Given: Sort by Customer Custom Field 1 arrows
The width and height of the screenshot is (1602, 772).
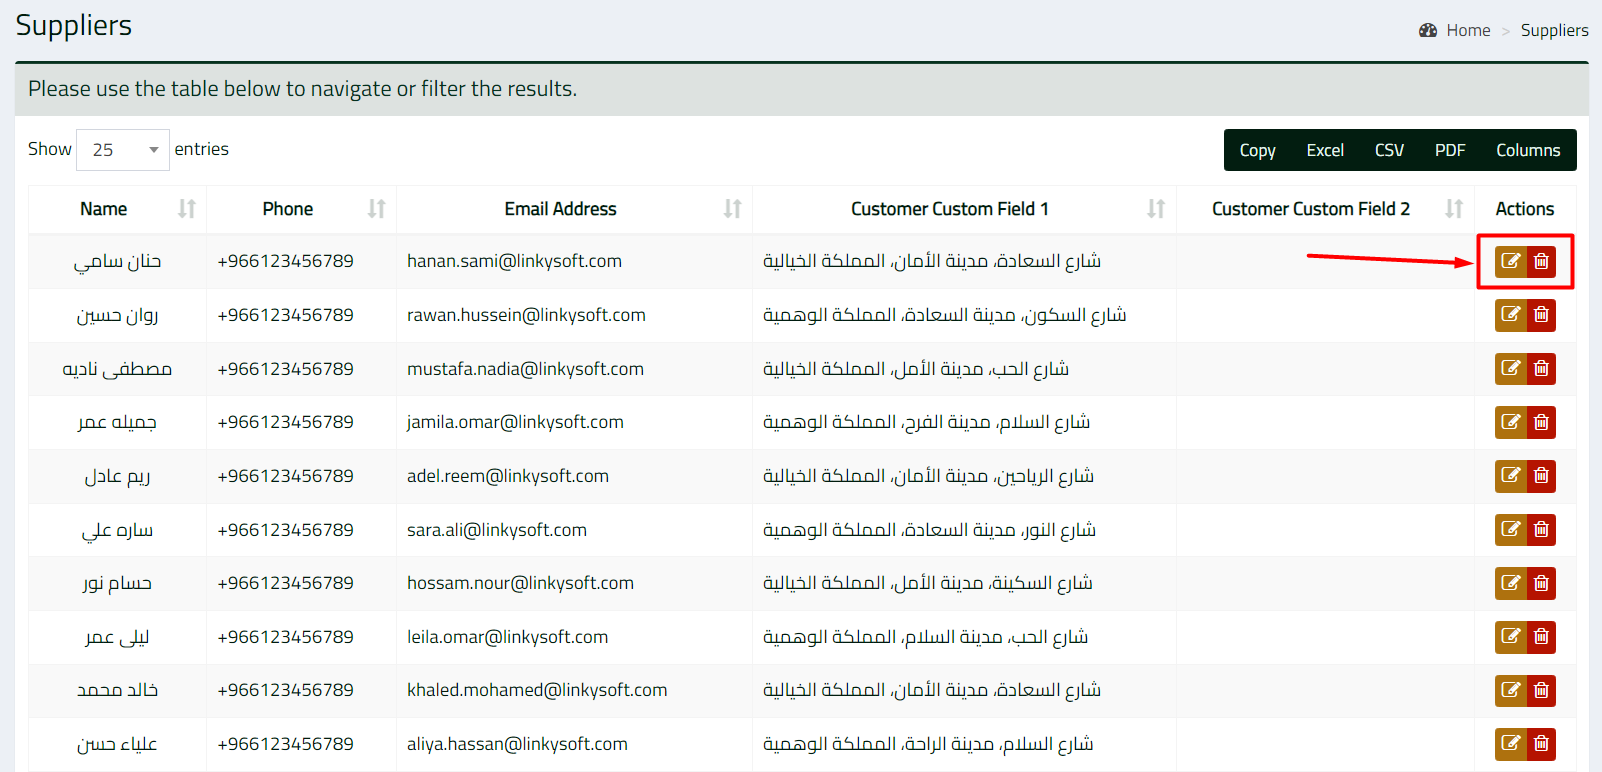Looking at the screenshot, I should (1156, 208).
